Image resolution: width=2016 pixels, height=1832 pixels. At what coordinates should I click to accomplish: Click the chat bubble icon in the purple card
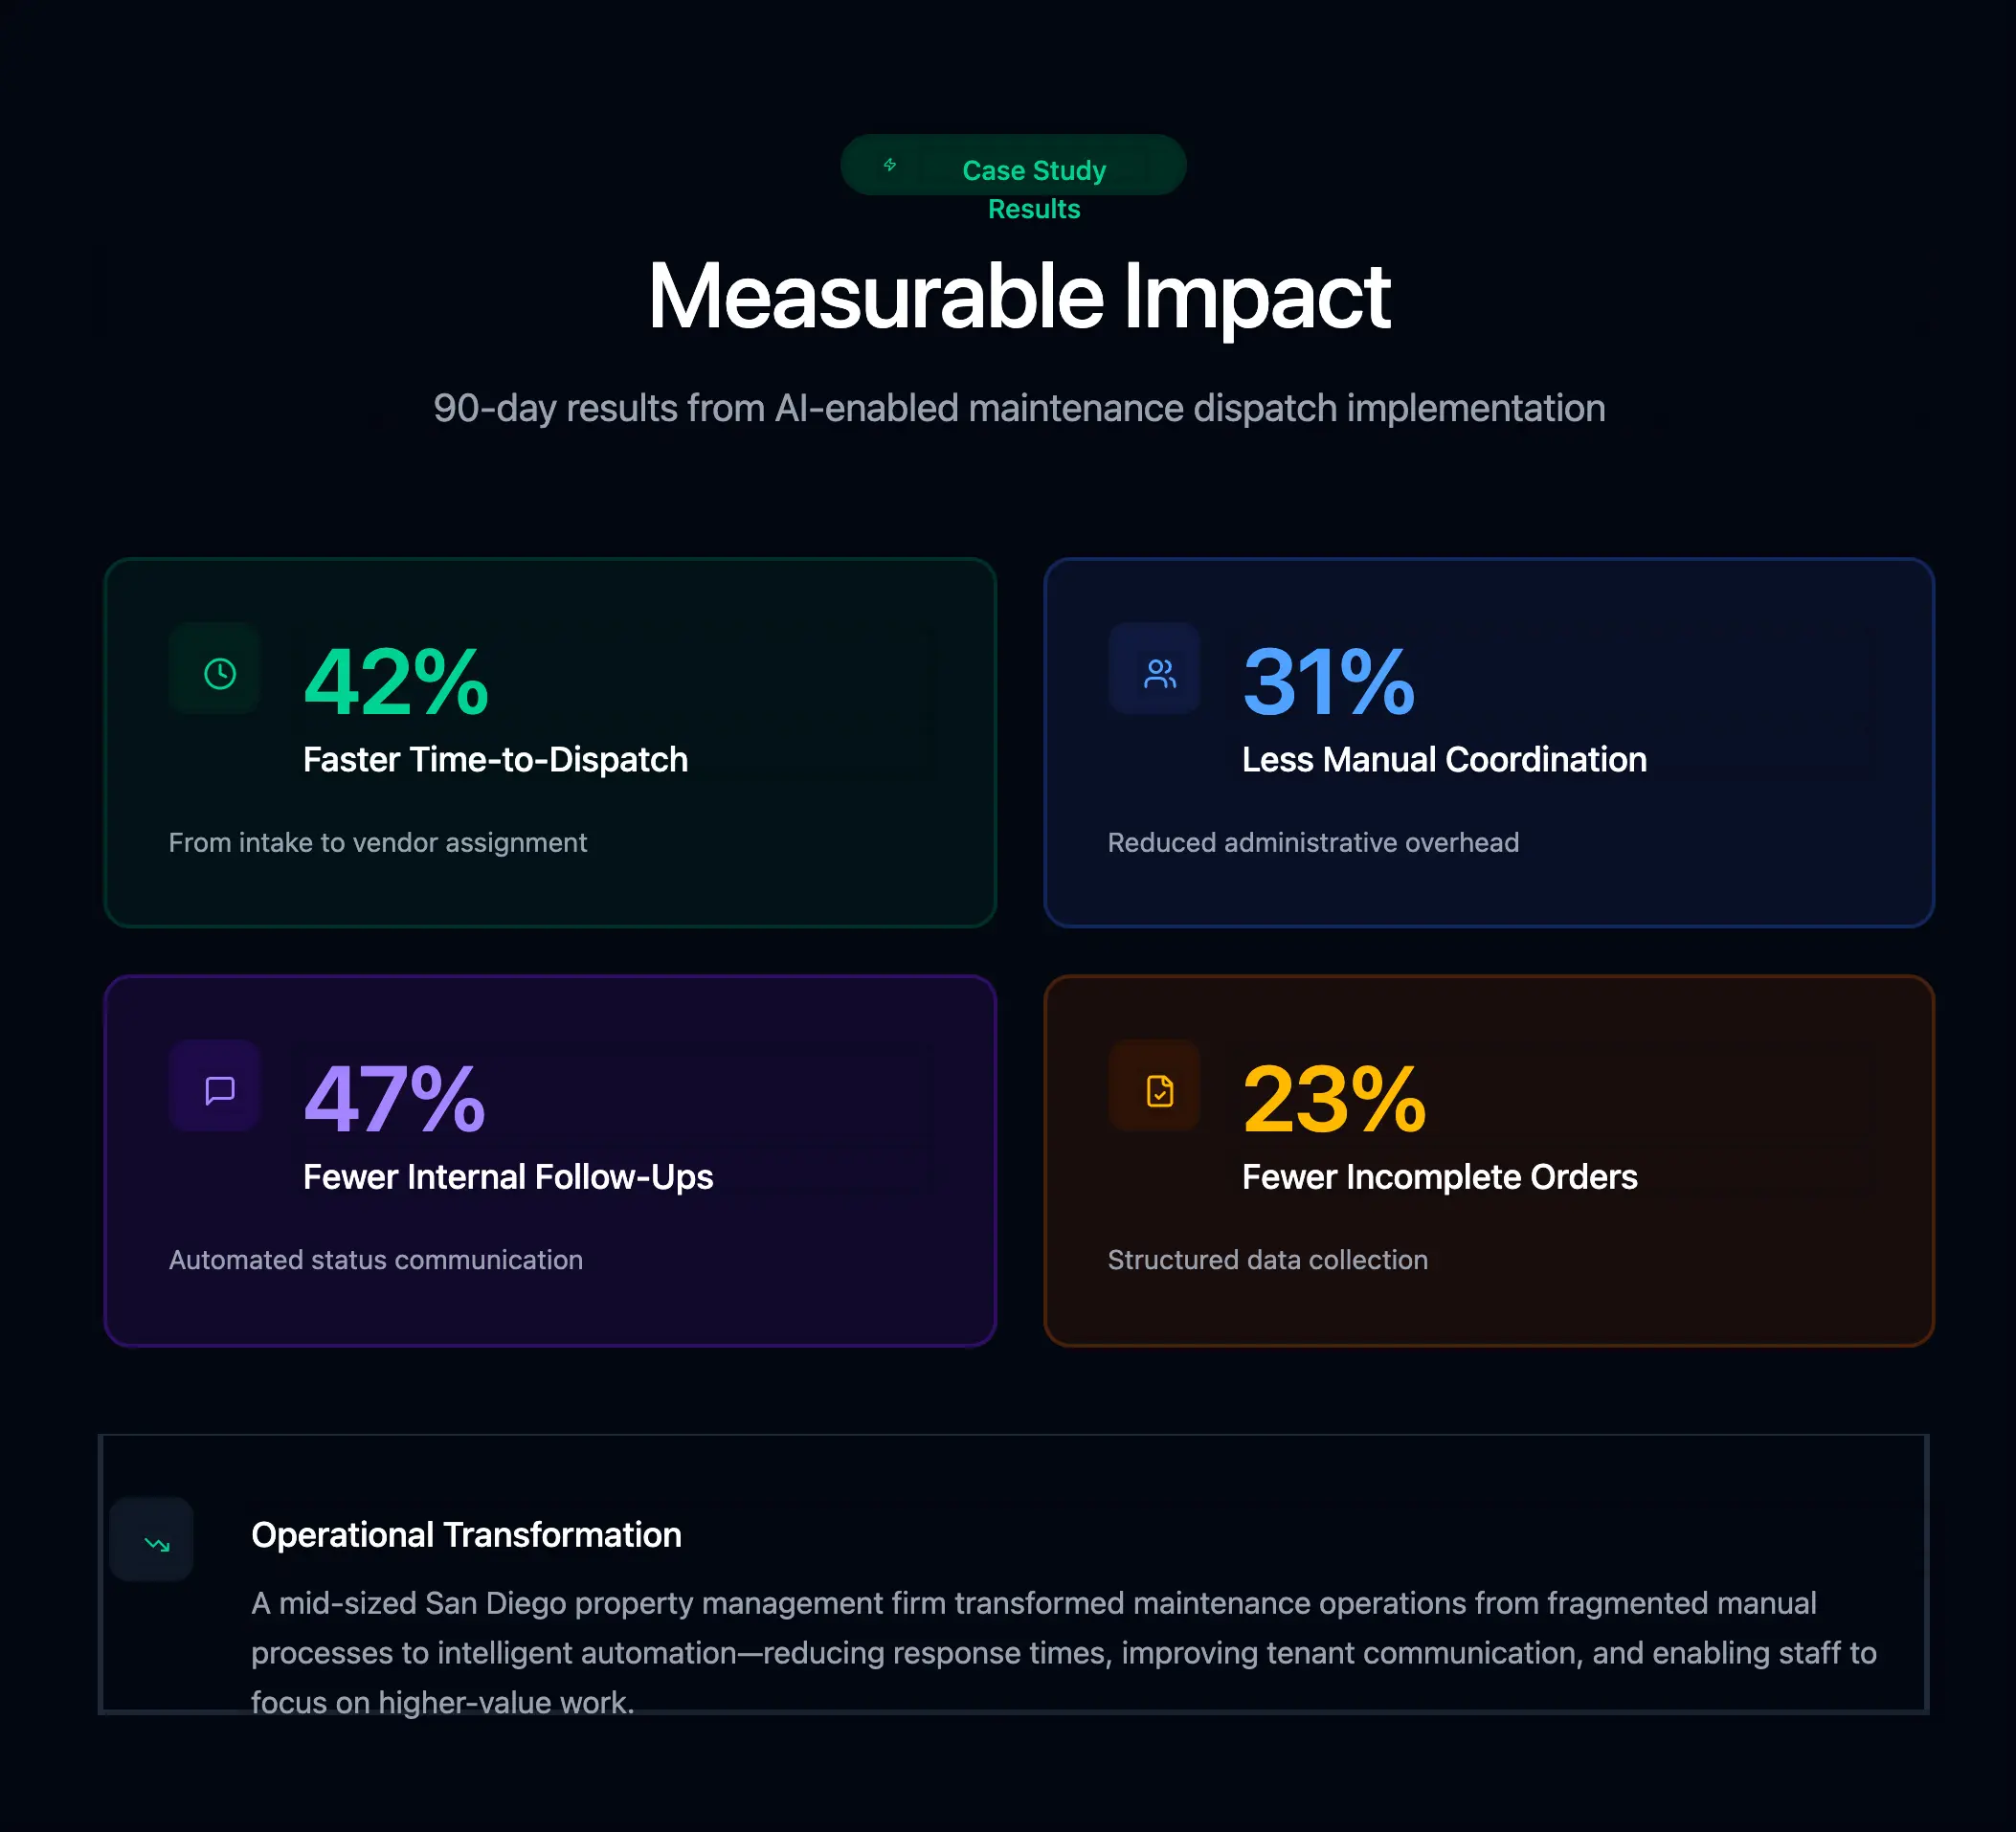pos(220,1089)
